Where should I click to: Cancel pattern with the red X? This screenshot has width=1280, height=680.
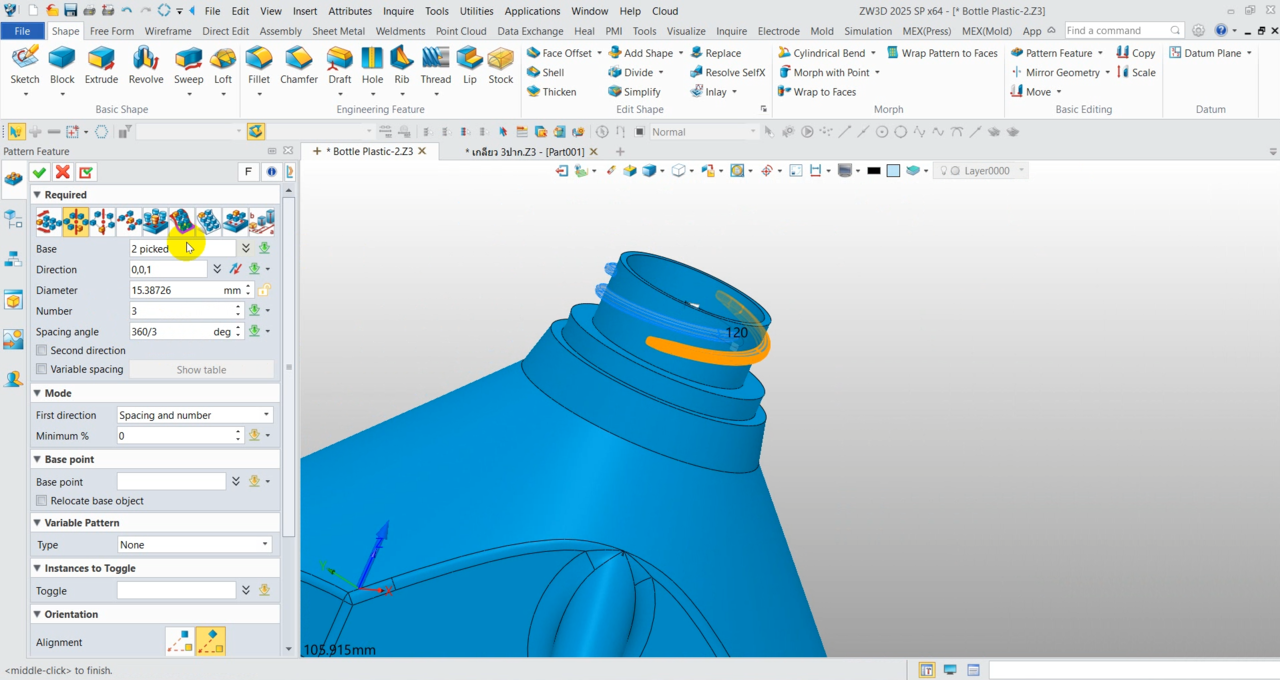pyautogui.click(x=63, y=173)
